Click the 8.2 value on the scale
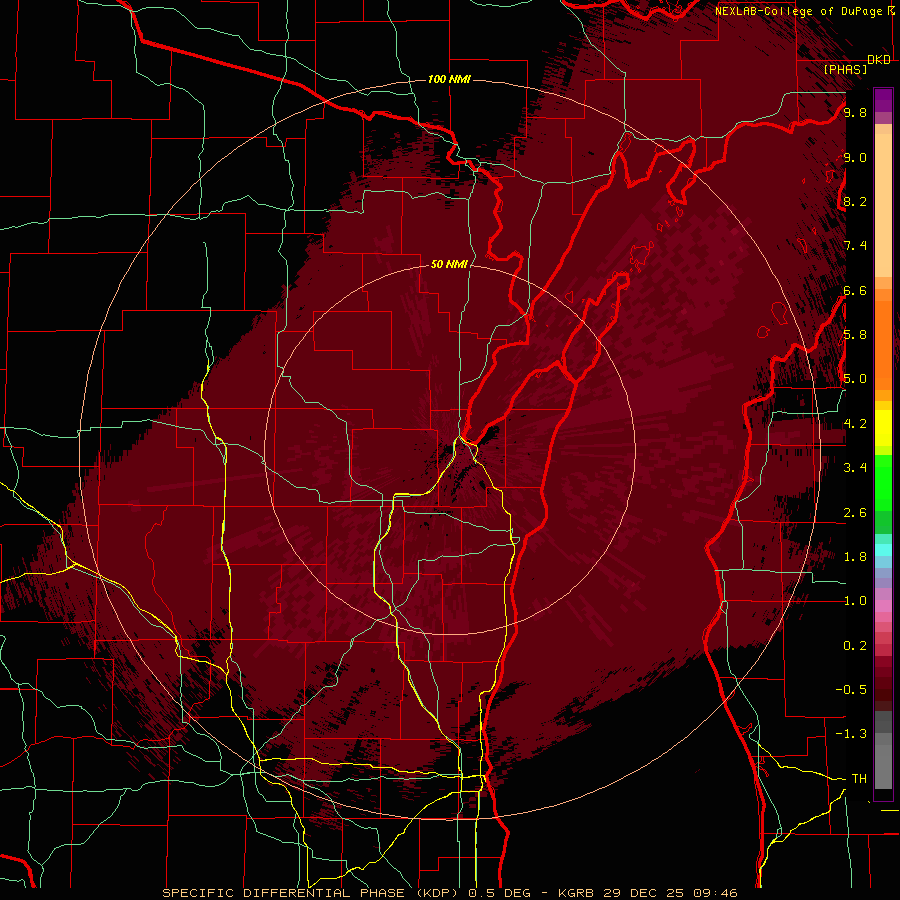This screenshot has height=900, width=900. coord(855,201)
